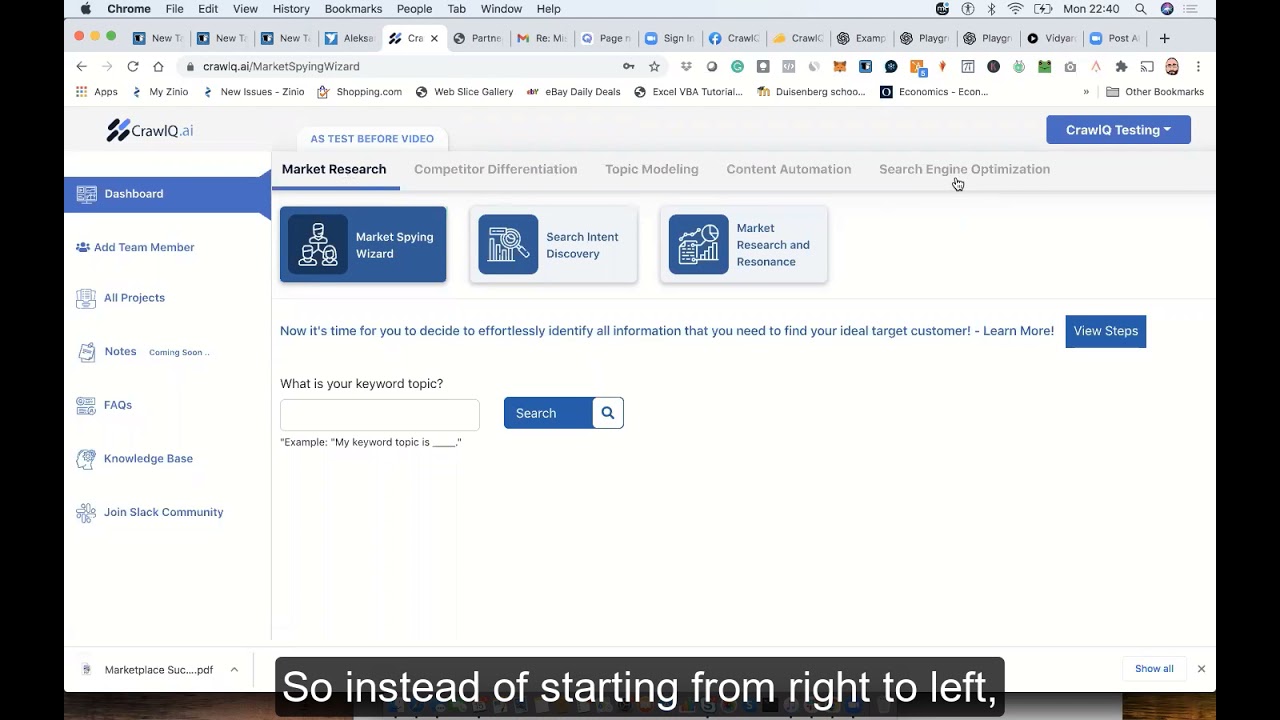This screenshot has width=1280, height=720.
Task: Reload the page in Chrome
Action: 132,66
